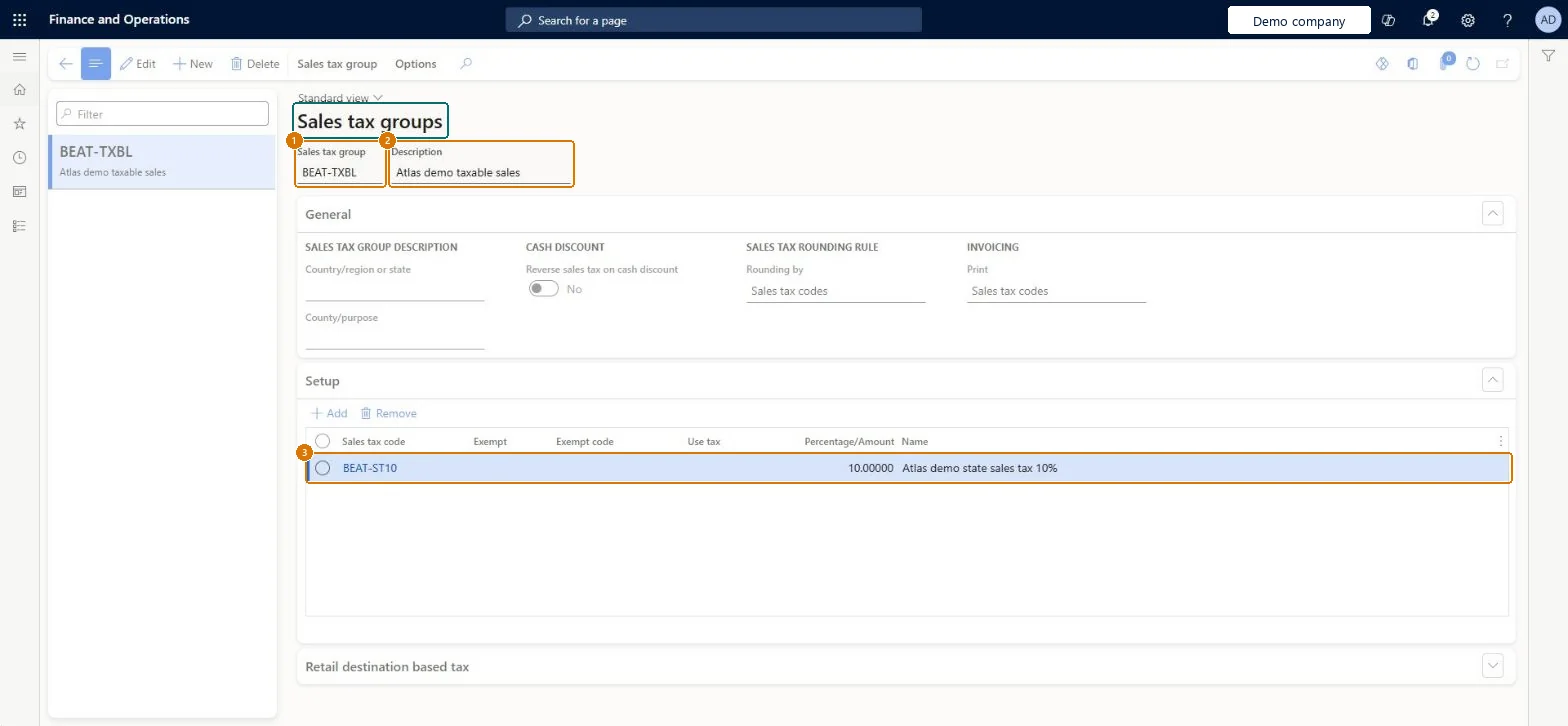Go to the Home icon in sidebar
Screen dimensions: 1568x726
19,90
